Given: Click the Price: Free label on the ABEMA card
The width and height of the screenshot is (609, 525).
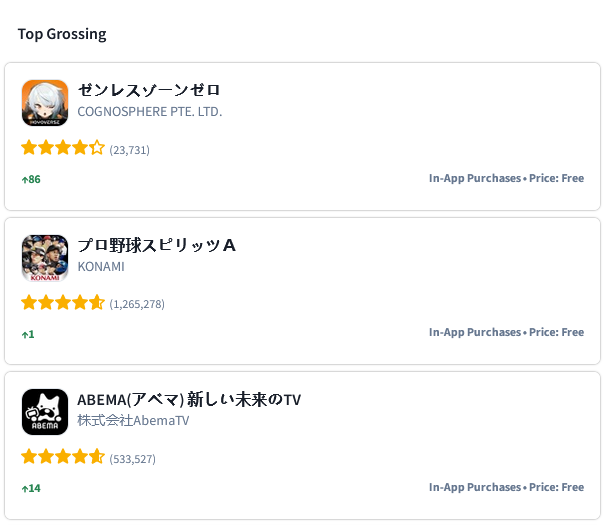Looking at the screenshot, I should coord(556,487).
